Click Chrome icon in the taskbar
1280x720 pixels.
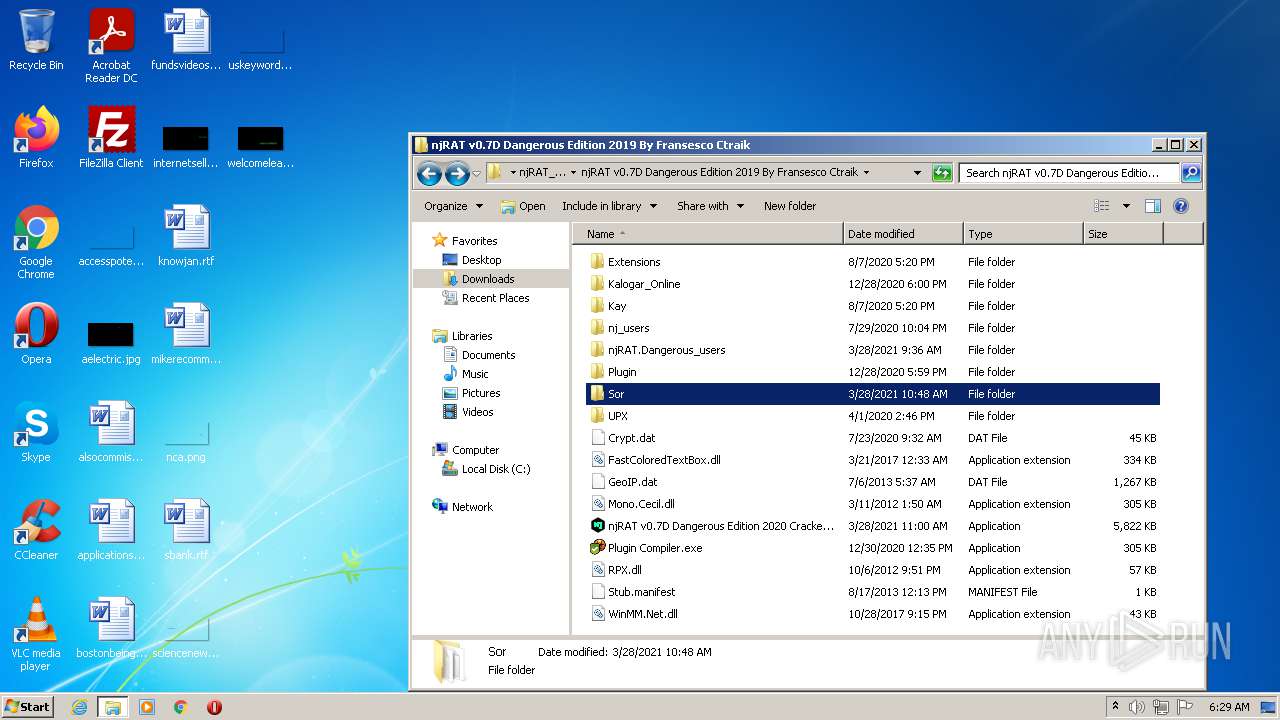(x=180, y=707)
